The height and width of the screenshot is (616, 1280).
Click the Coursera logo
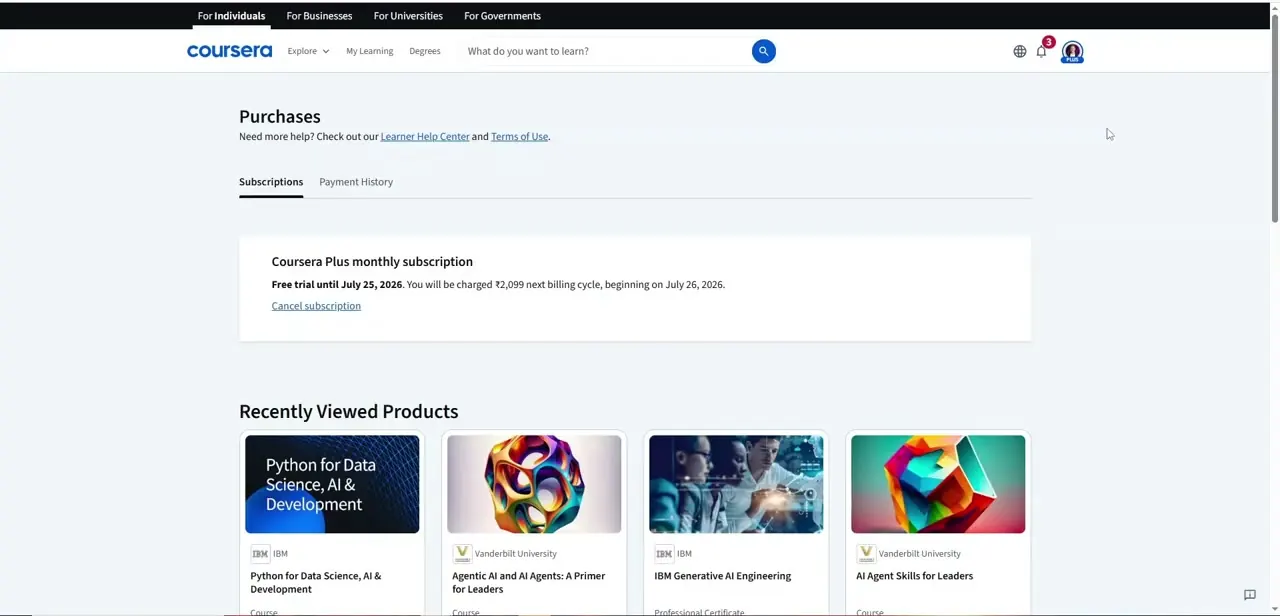[x=229, y=51]
